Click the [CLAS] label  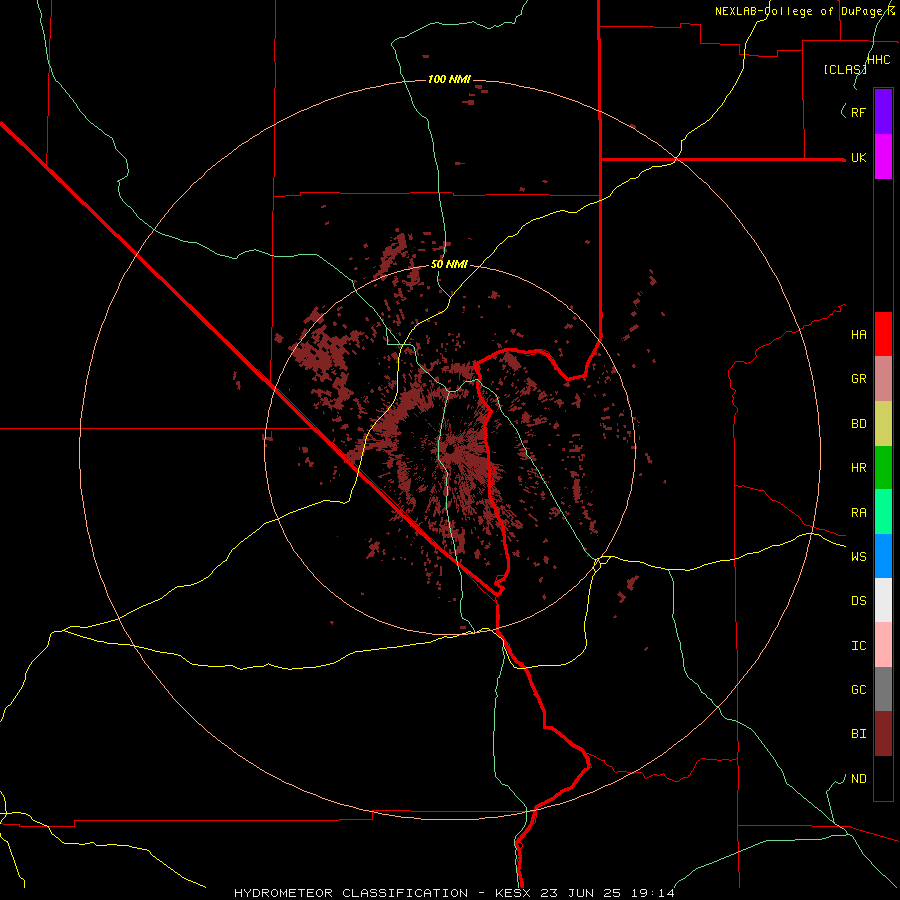pos(845,69)
